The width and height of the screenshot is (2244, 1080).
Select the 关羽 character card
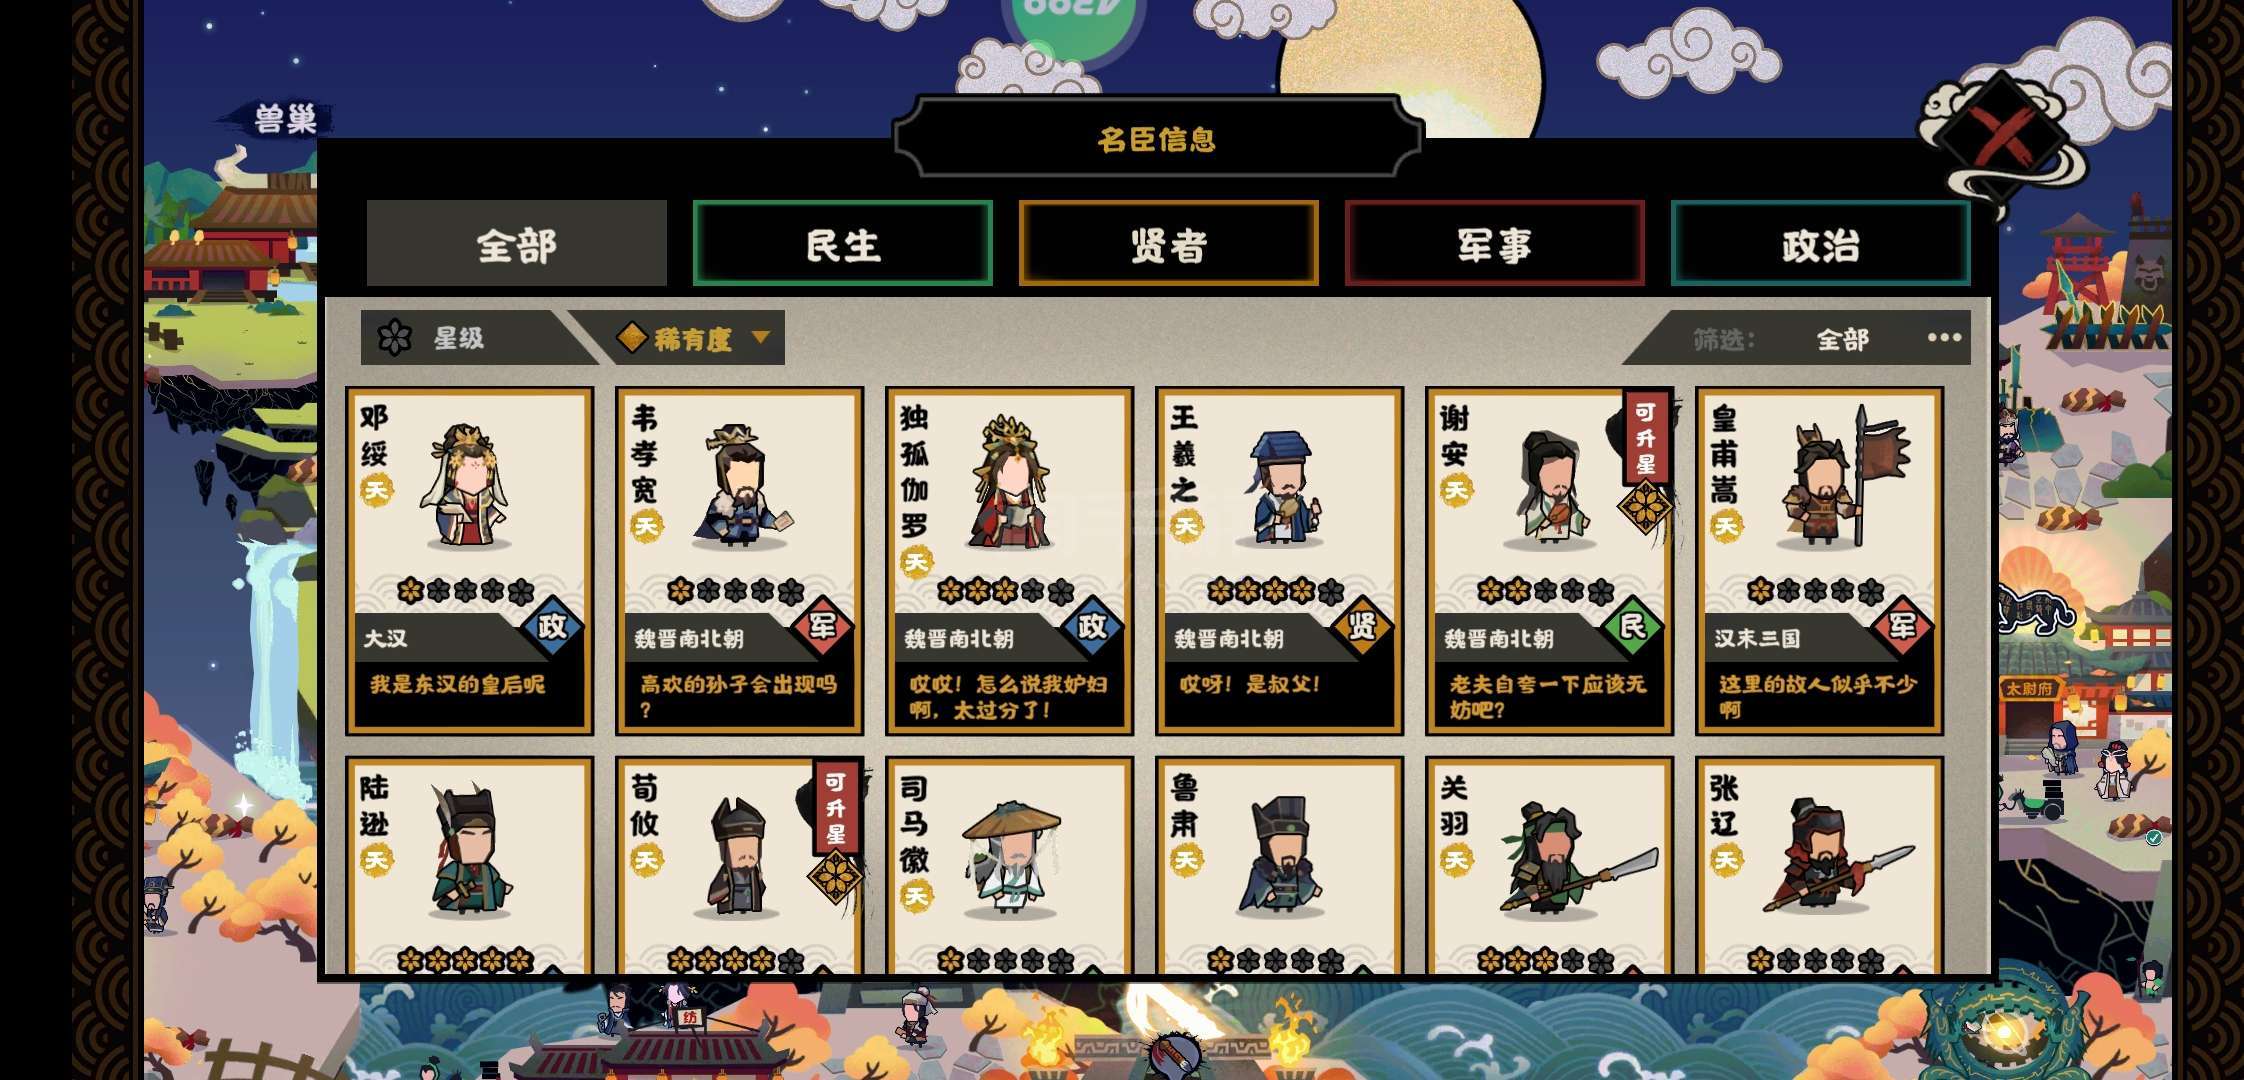coord(1549,865)
